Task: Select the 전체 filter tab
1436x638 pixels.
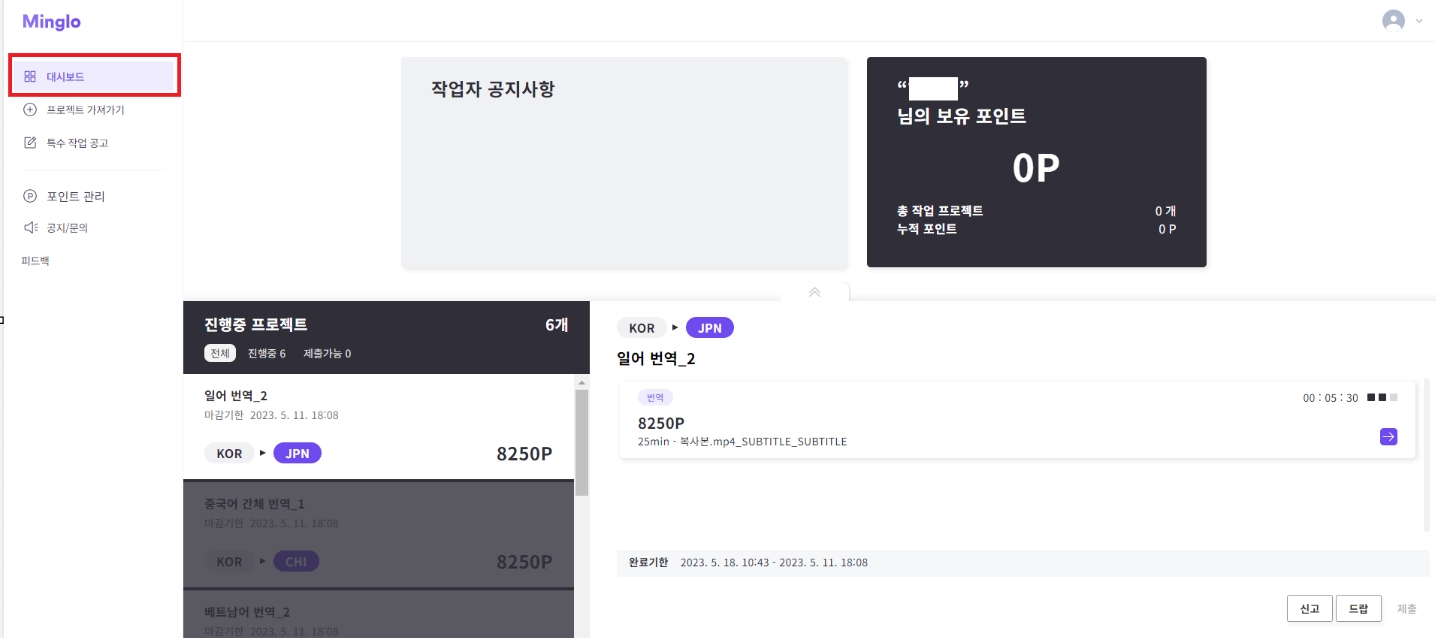Action: (220, 353)
